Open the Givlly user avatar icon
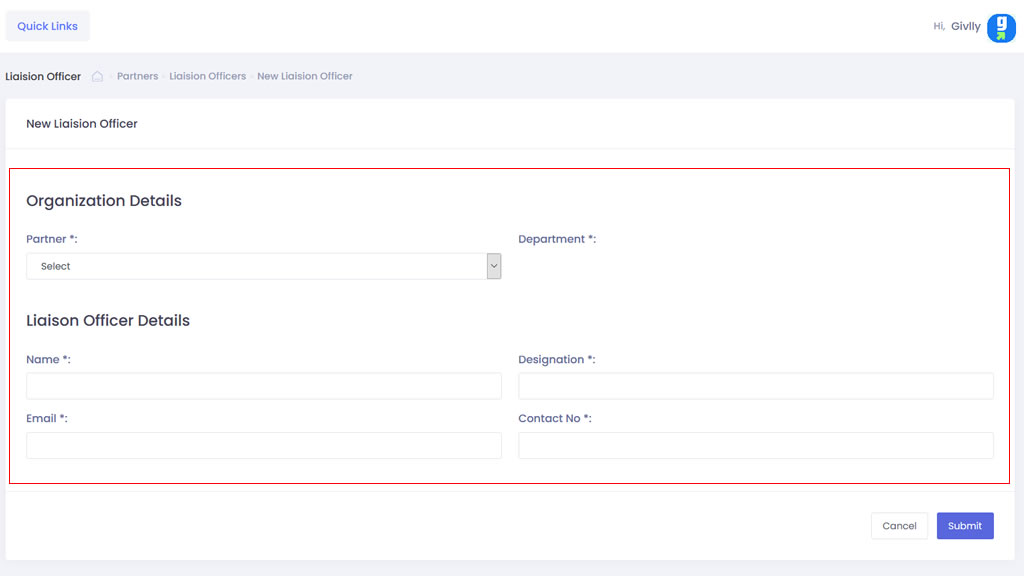1024x576 pixels. coord(1001,28)
